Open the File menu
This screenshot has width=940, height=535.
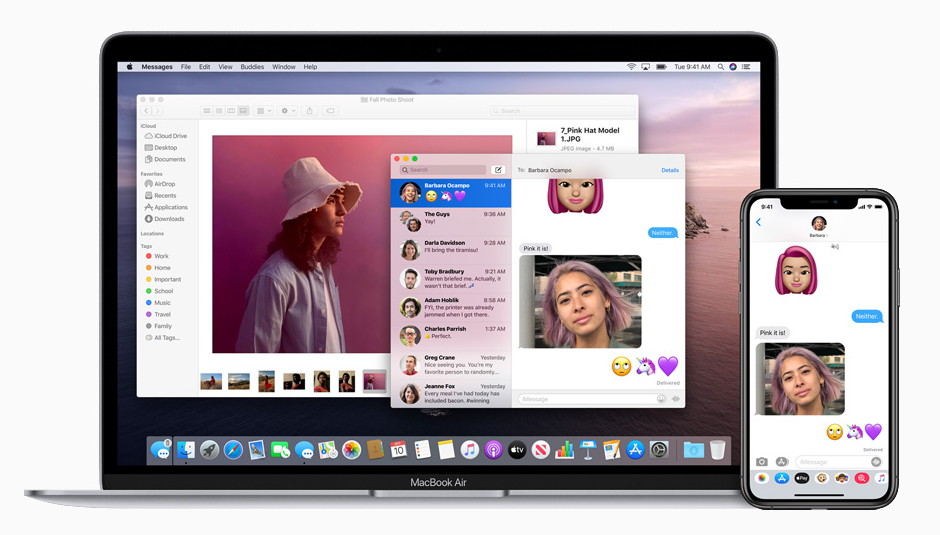186,67
